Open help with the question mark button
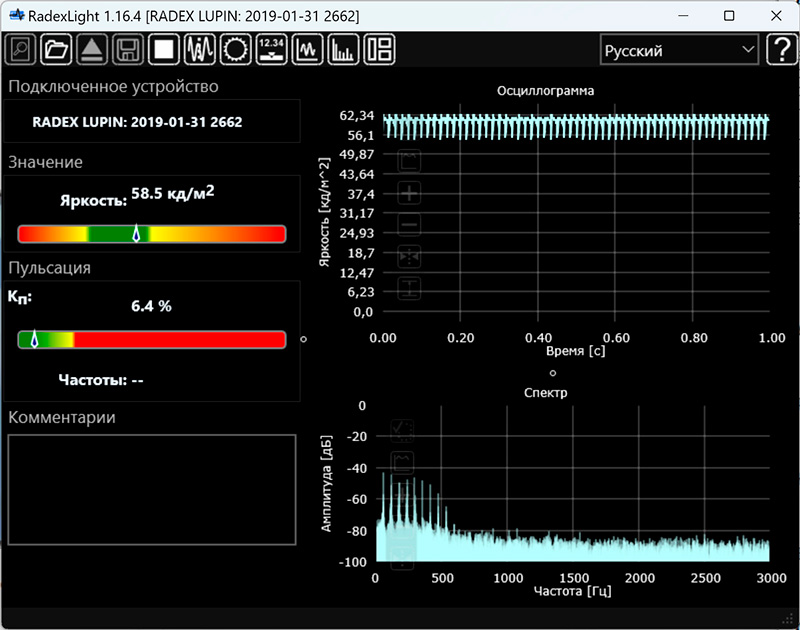 tap(780, 50)
